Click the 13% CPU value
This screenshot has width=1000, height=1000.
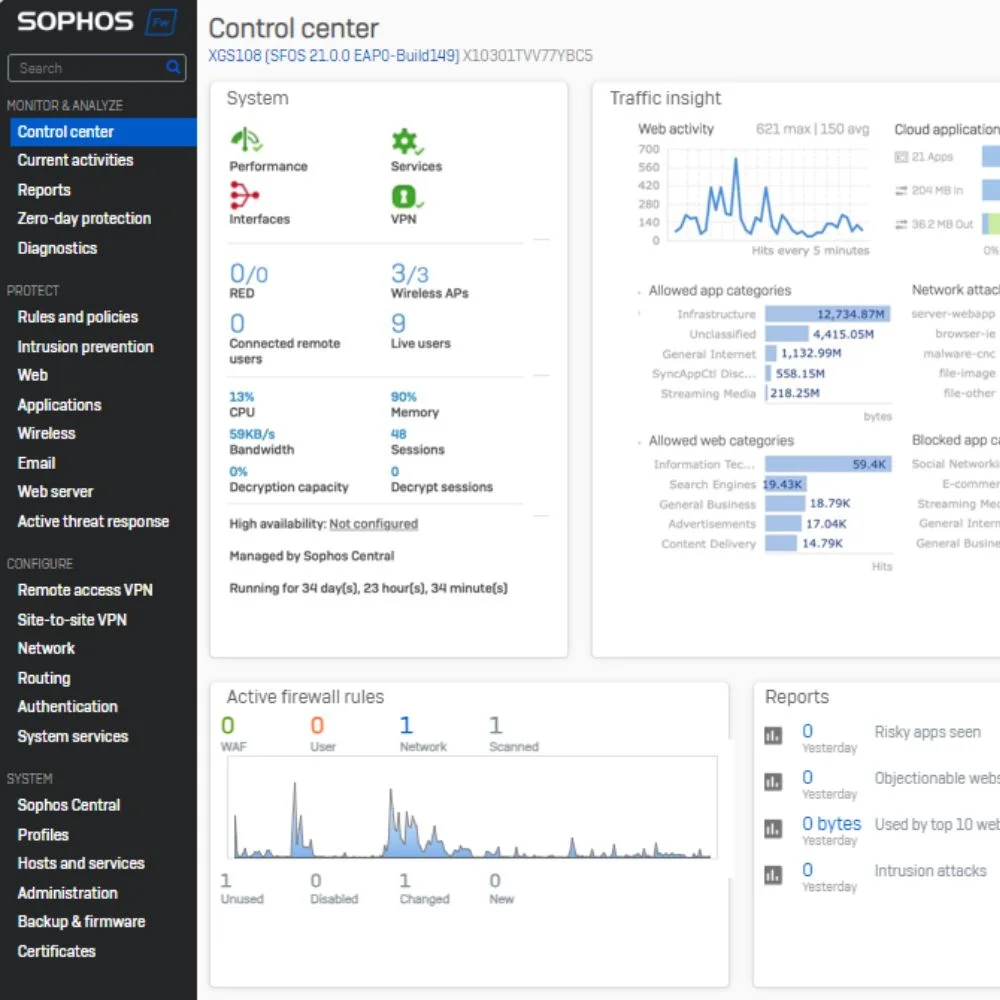click(x=242, y=397)
